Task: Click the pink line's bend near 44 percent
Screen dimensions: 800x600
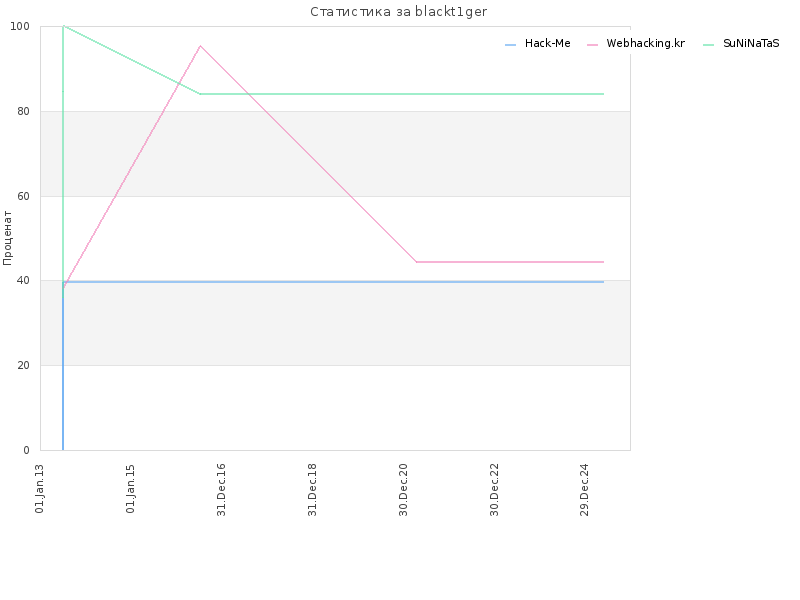Action: click(x=416, y=262)
